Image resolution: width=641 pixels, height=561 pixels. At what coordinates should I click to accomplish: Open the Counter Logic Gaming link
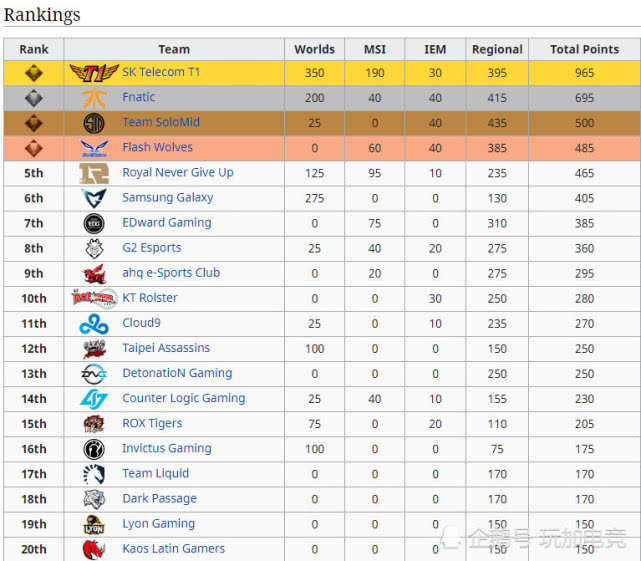(184, 398)
